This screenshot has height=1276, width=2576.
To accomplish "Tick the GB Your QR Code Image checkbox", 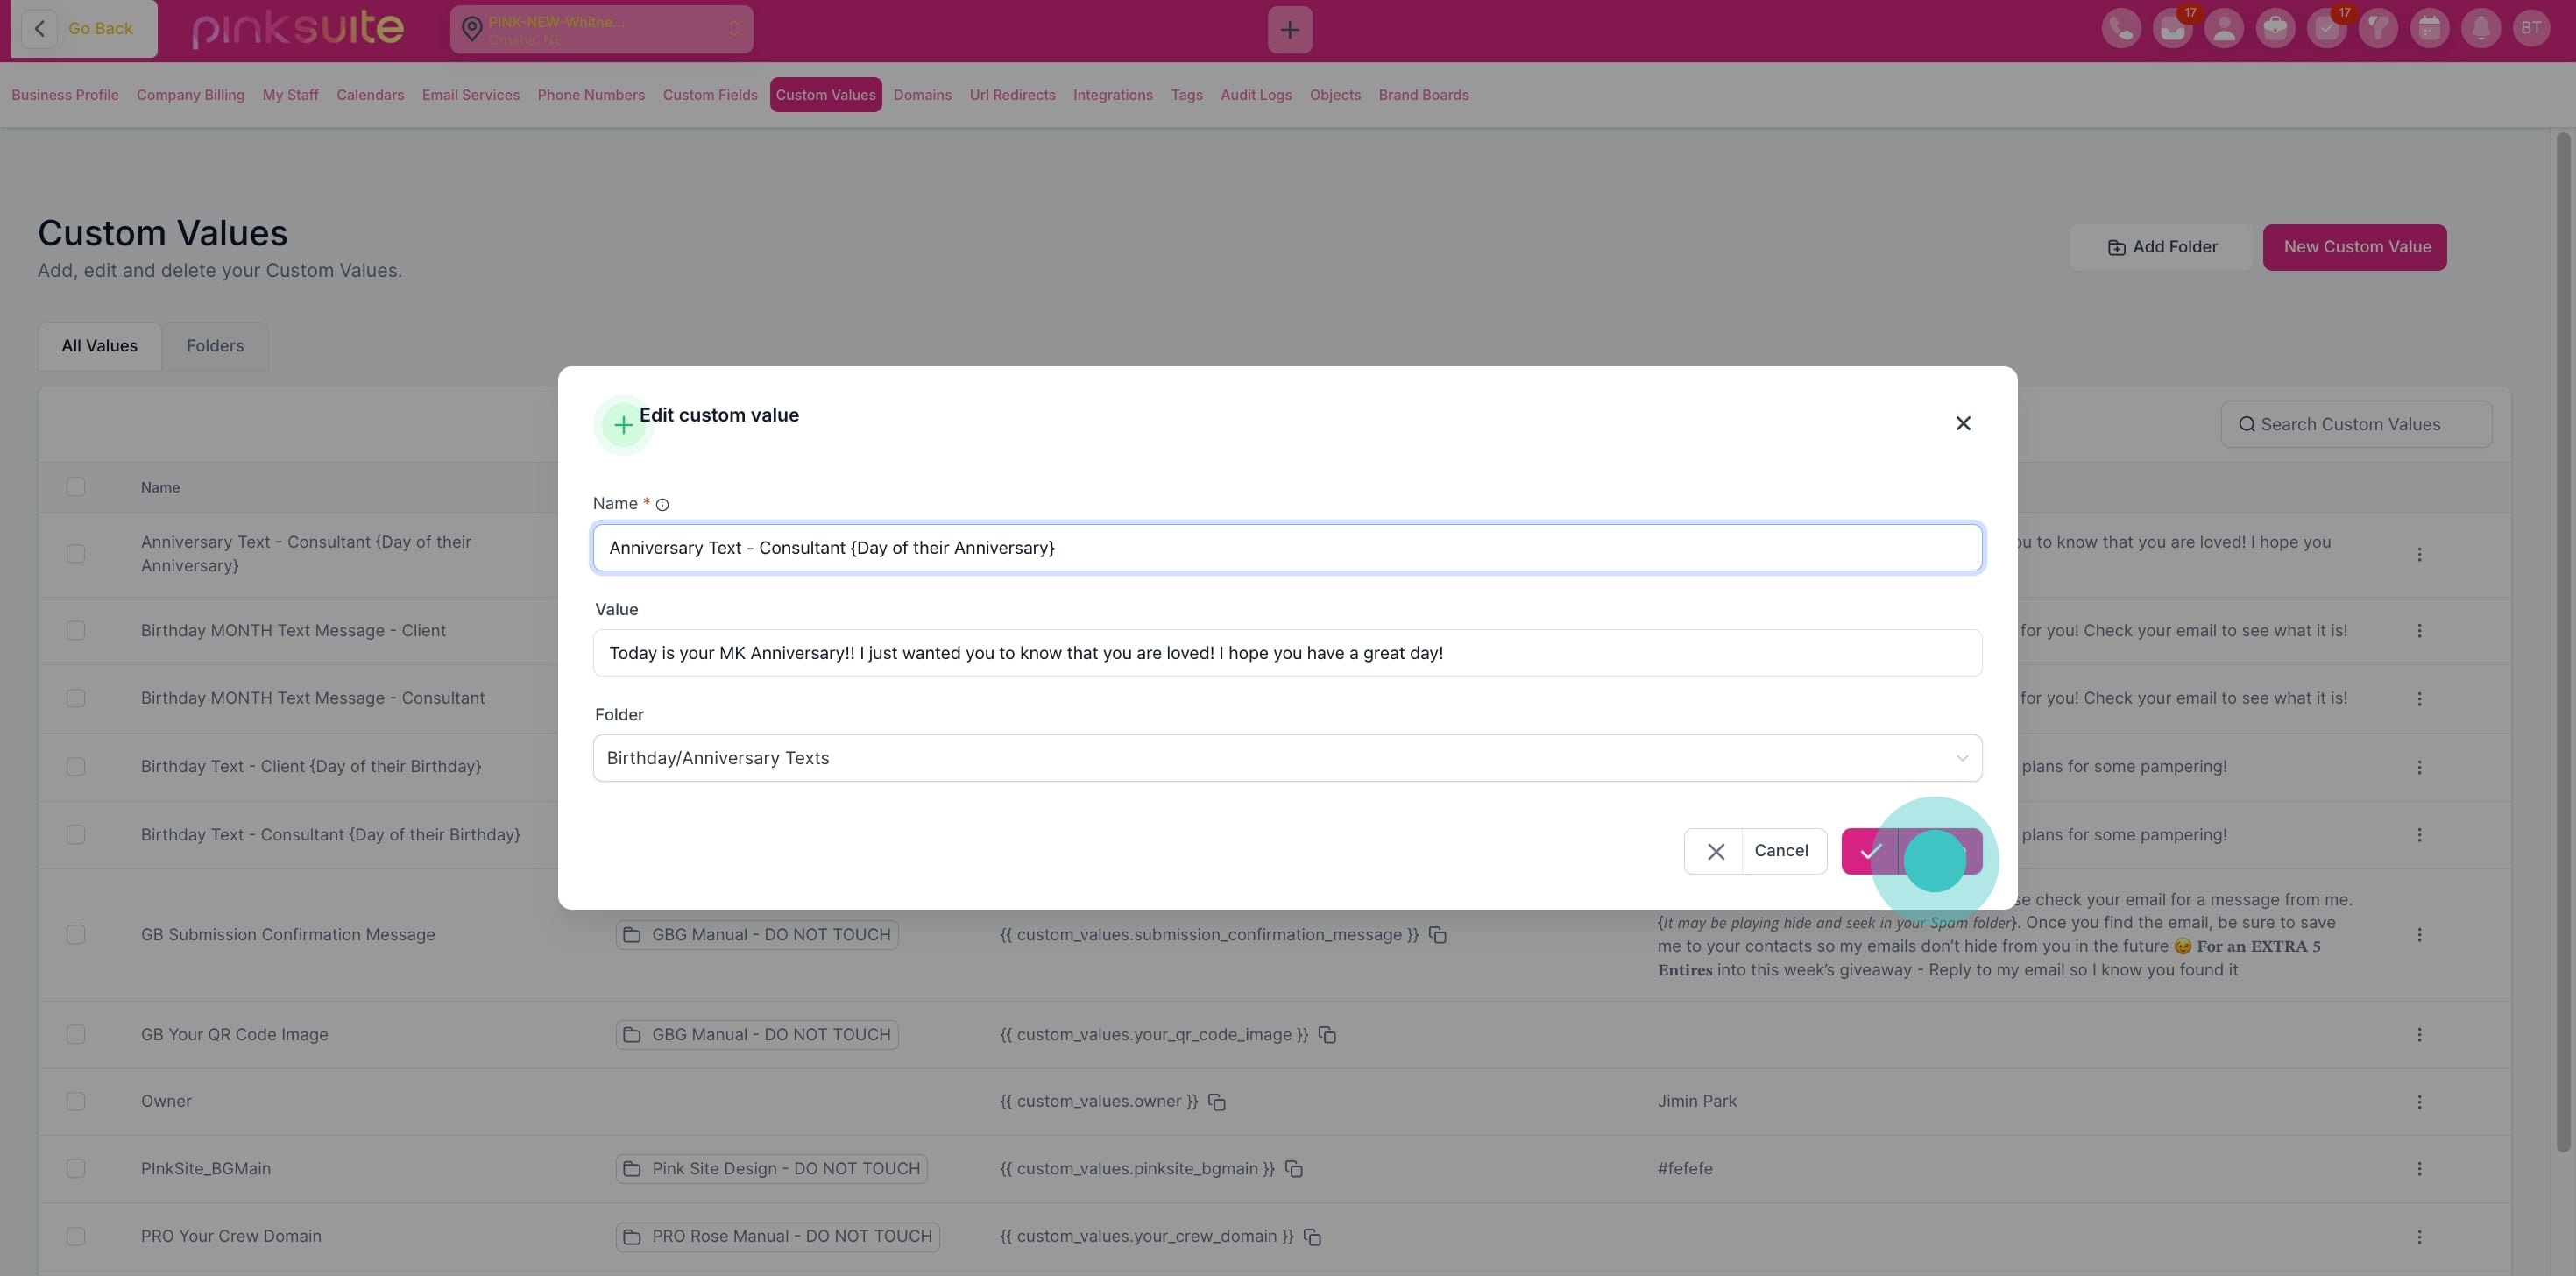I will pyautogui.click(x=76, y=1034).
